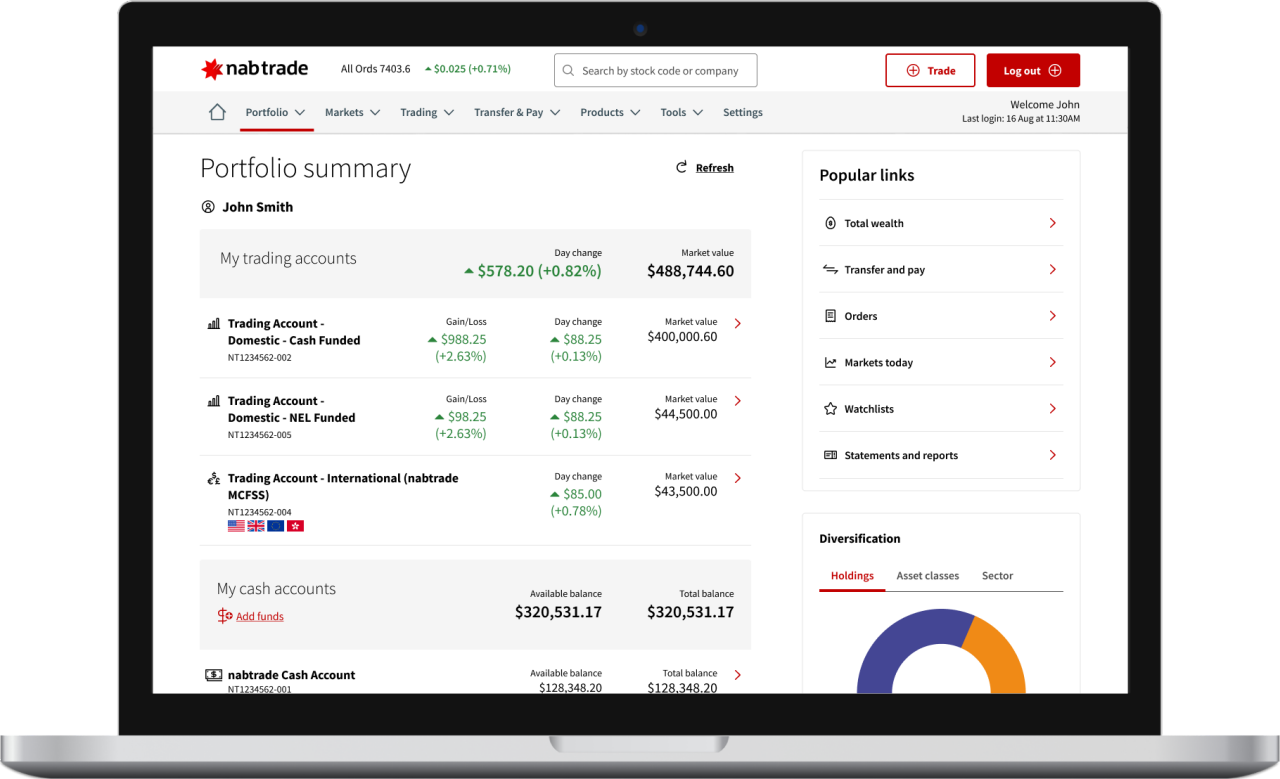Screen dimensions: 1280x779
Task: Expand the Transfer & Pay dropdown
Action: tap(517, 113)
